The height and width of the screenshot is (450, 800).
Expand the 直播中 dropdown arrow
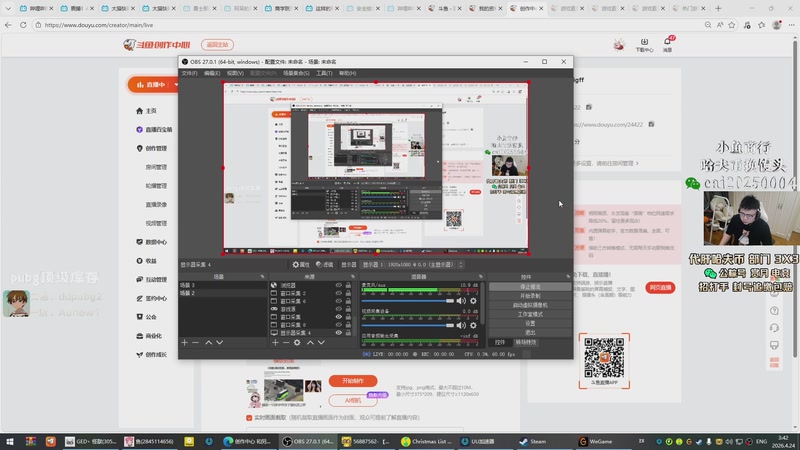[176, 85]
